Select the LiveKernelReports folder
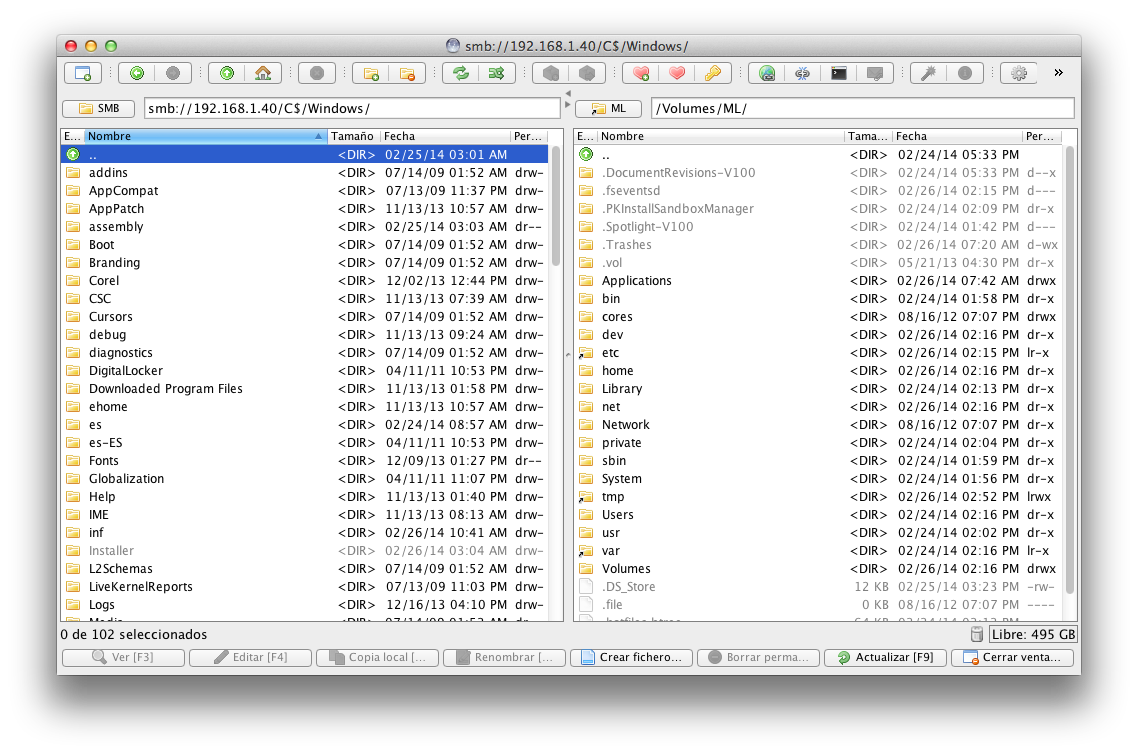 (305, 587)
